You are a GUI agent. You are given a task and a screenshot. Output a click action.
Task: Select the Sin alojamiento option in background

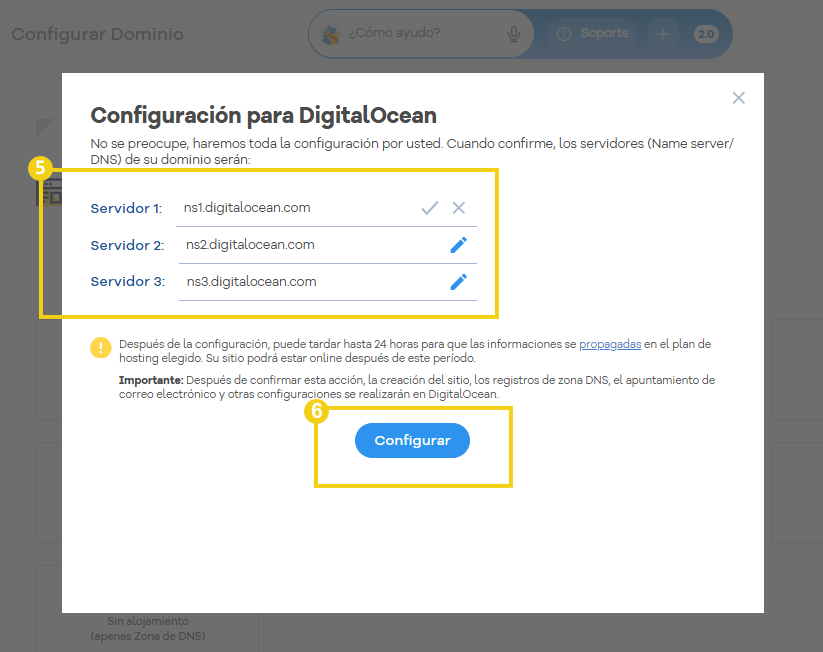pyautogui.click(x=147, y=628)
